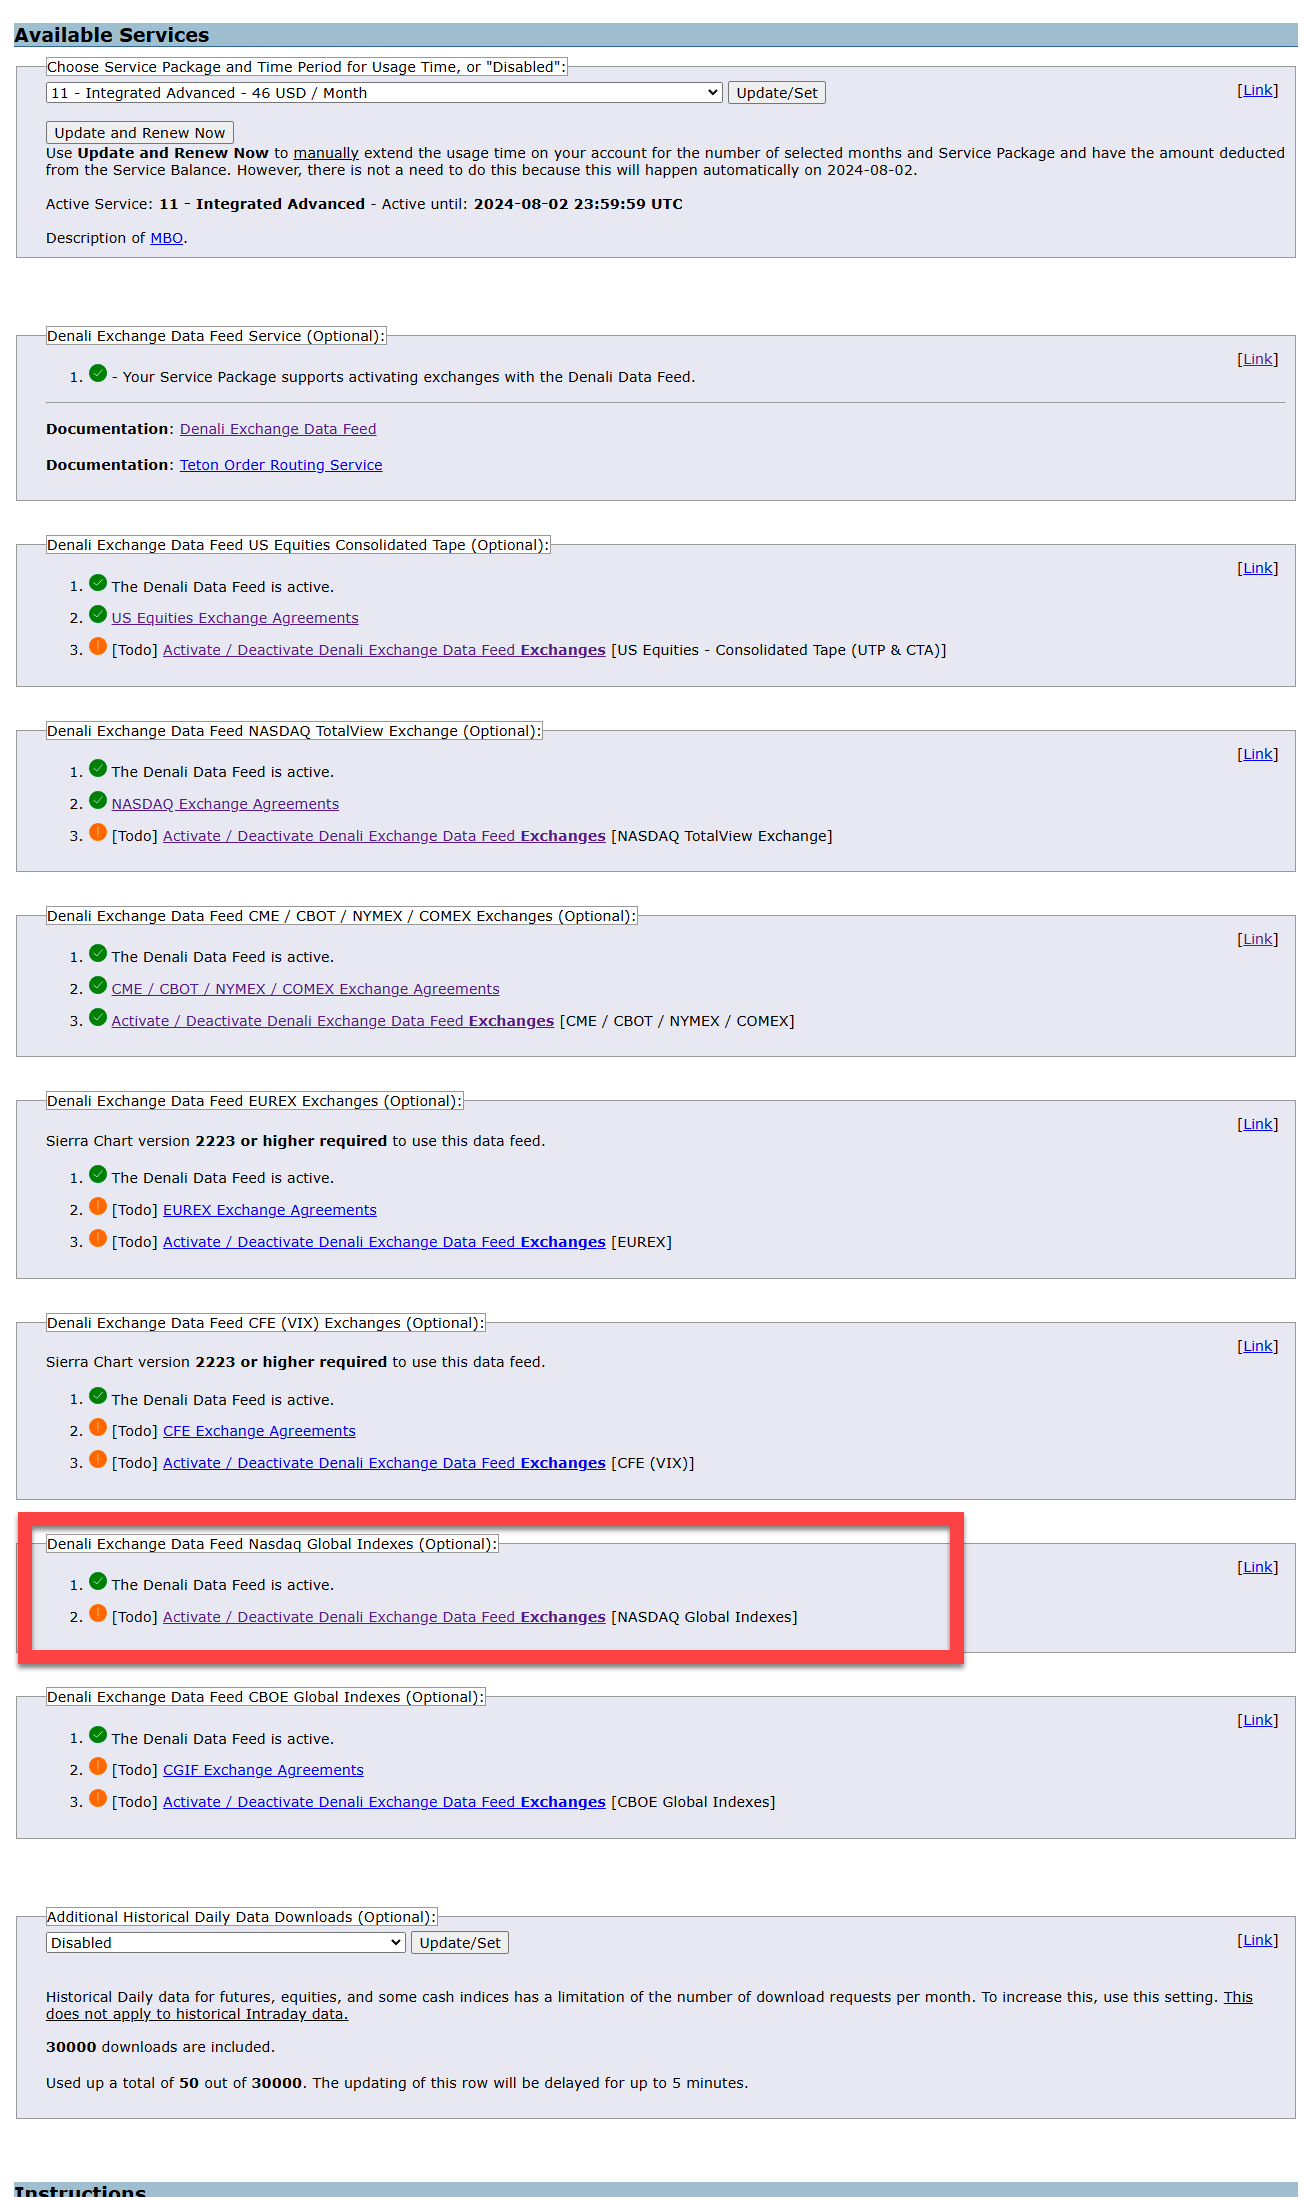
Task: Click [Link] in the Denali Data Feed Service section
Action: click(1257, 360)
